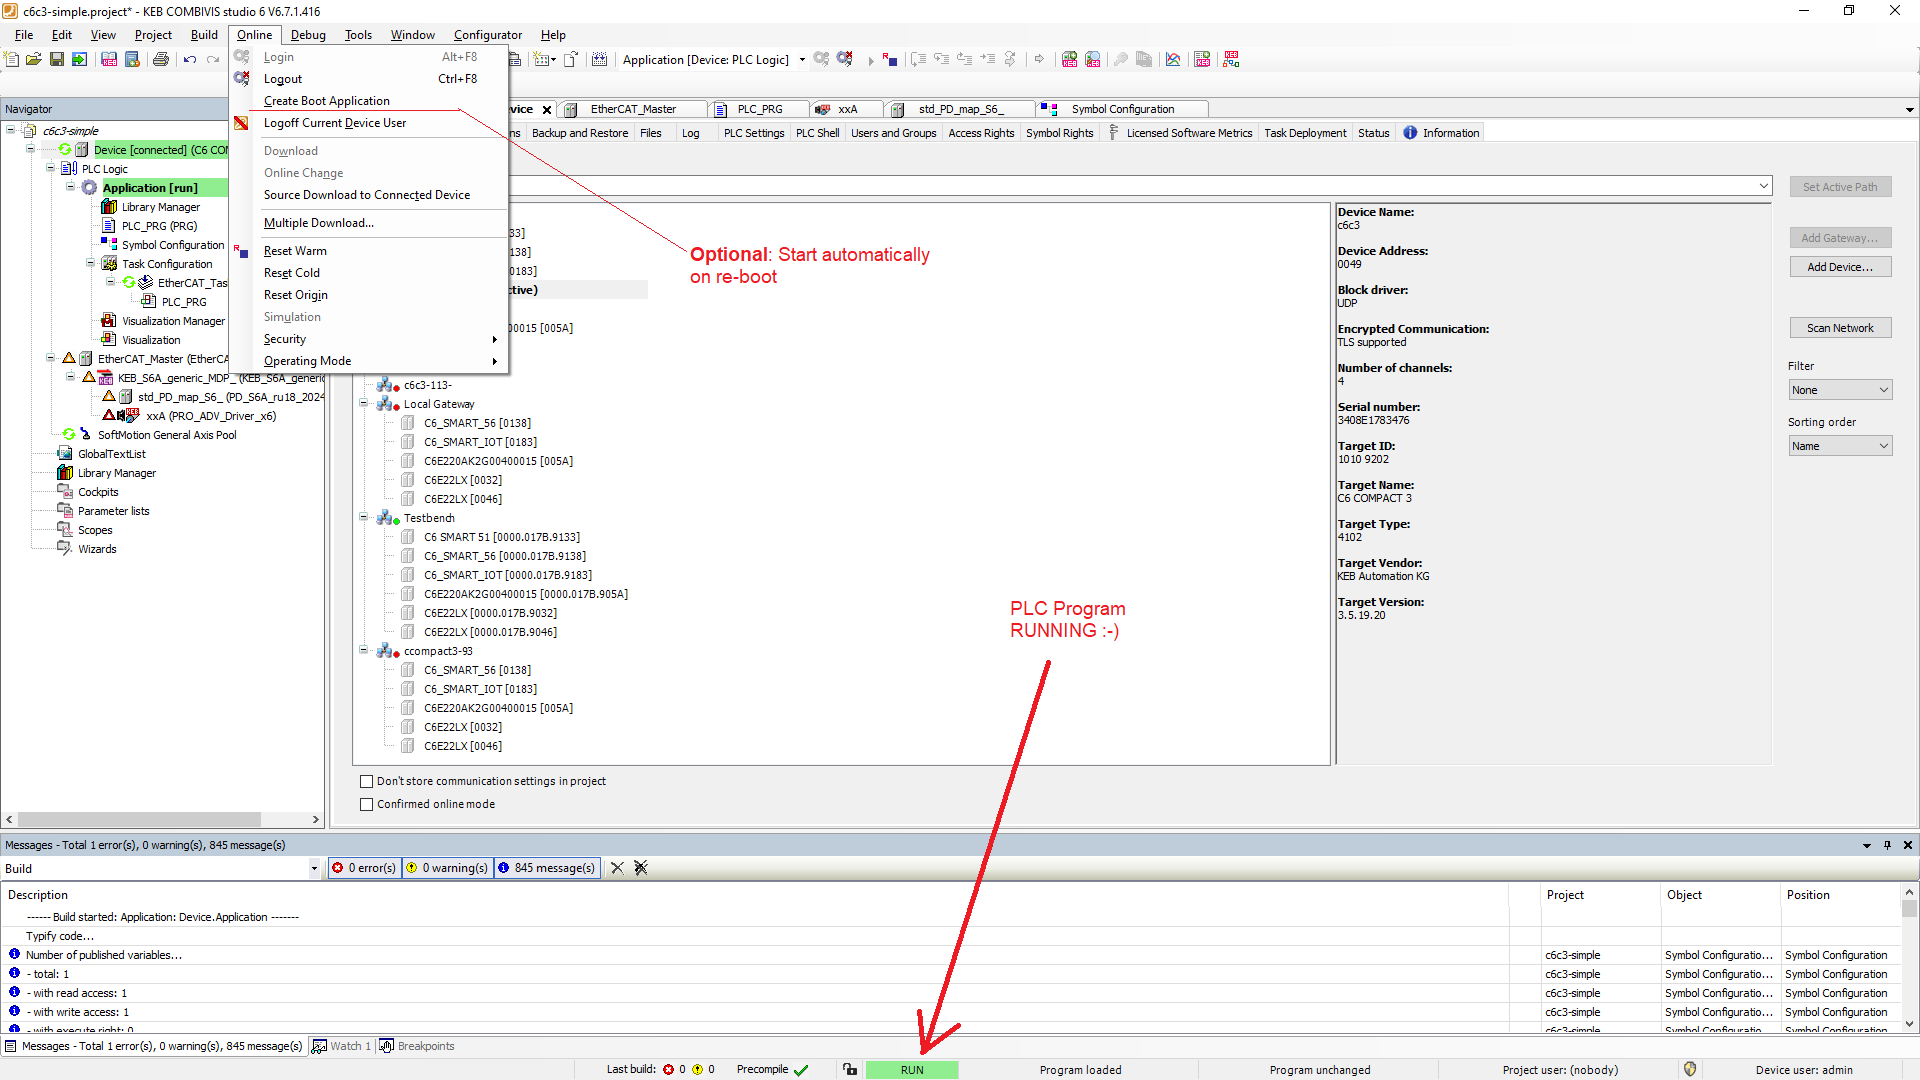
Task: Open the Filter dropdown showing None
Action: (x=1839, y=390)
